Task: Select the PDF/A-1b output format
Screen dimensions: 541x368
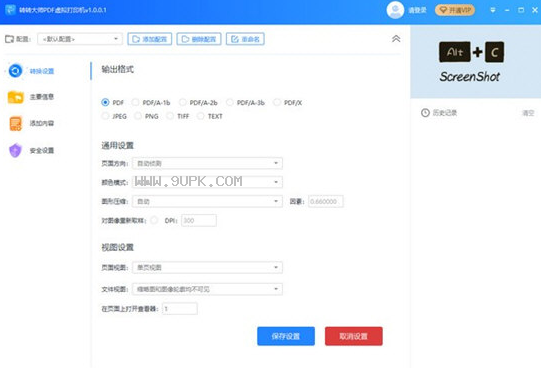Action: (135, 102)
